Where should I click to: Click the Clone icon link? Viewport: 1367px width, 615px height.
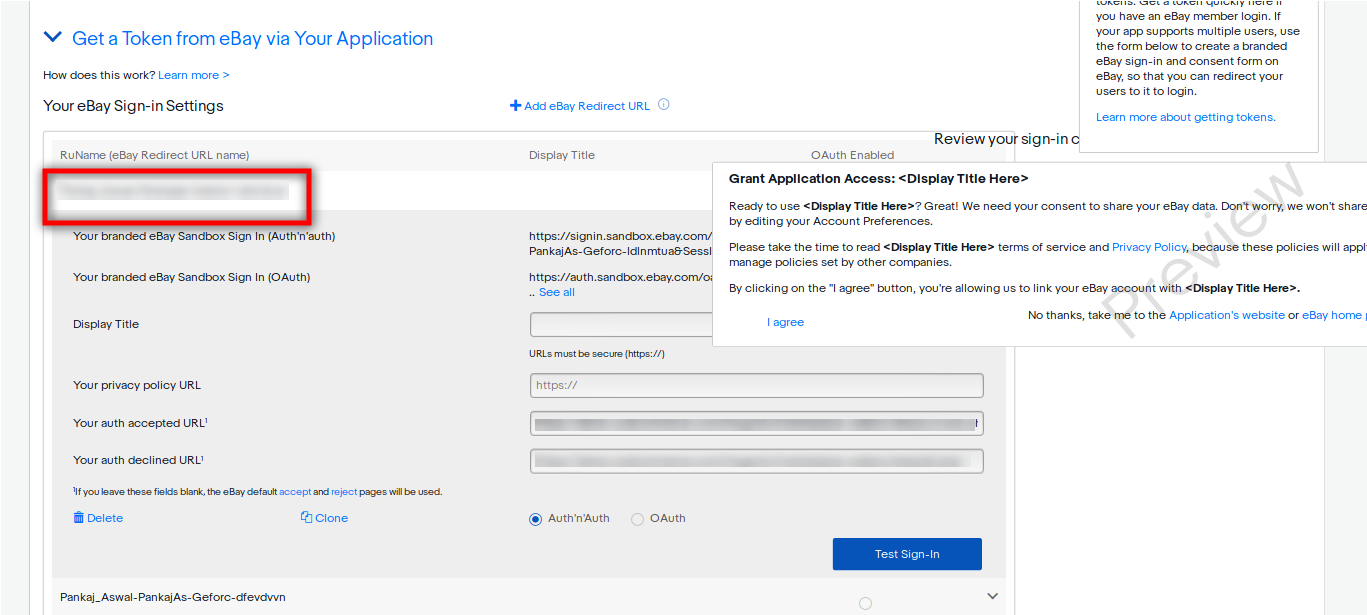point(324,518)
